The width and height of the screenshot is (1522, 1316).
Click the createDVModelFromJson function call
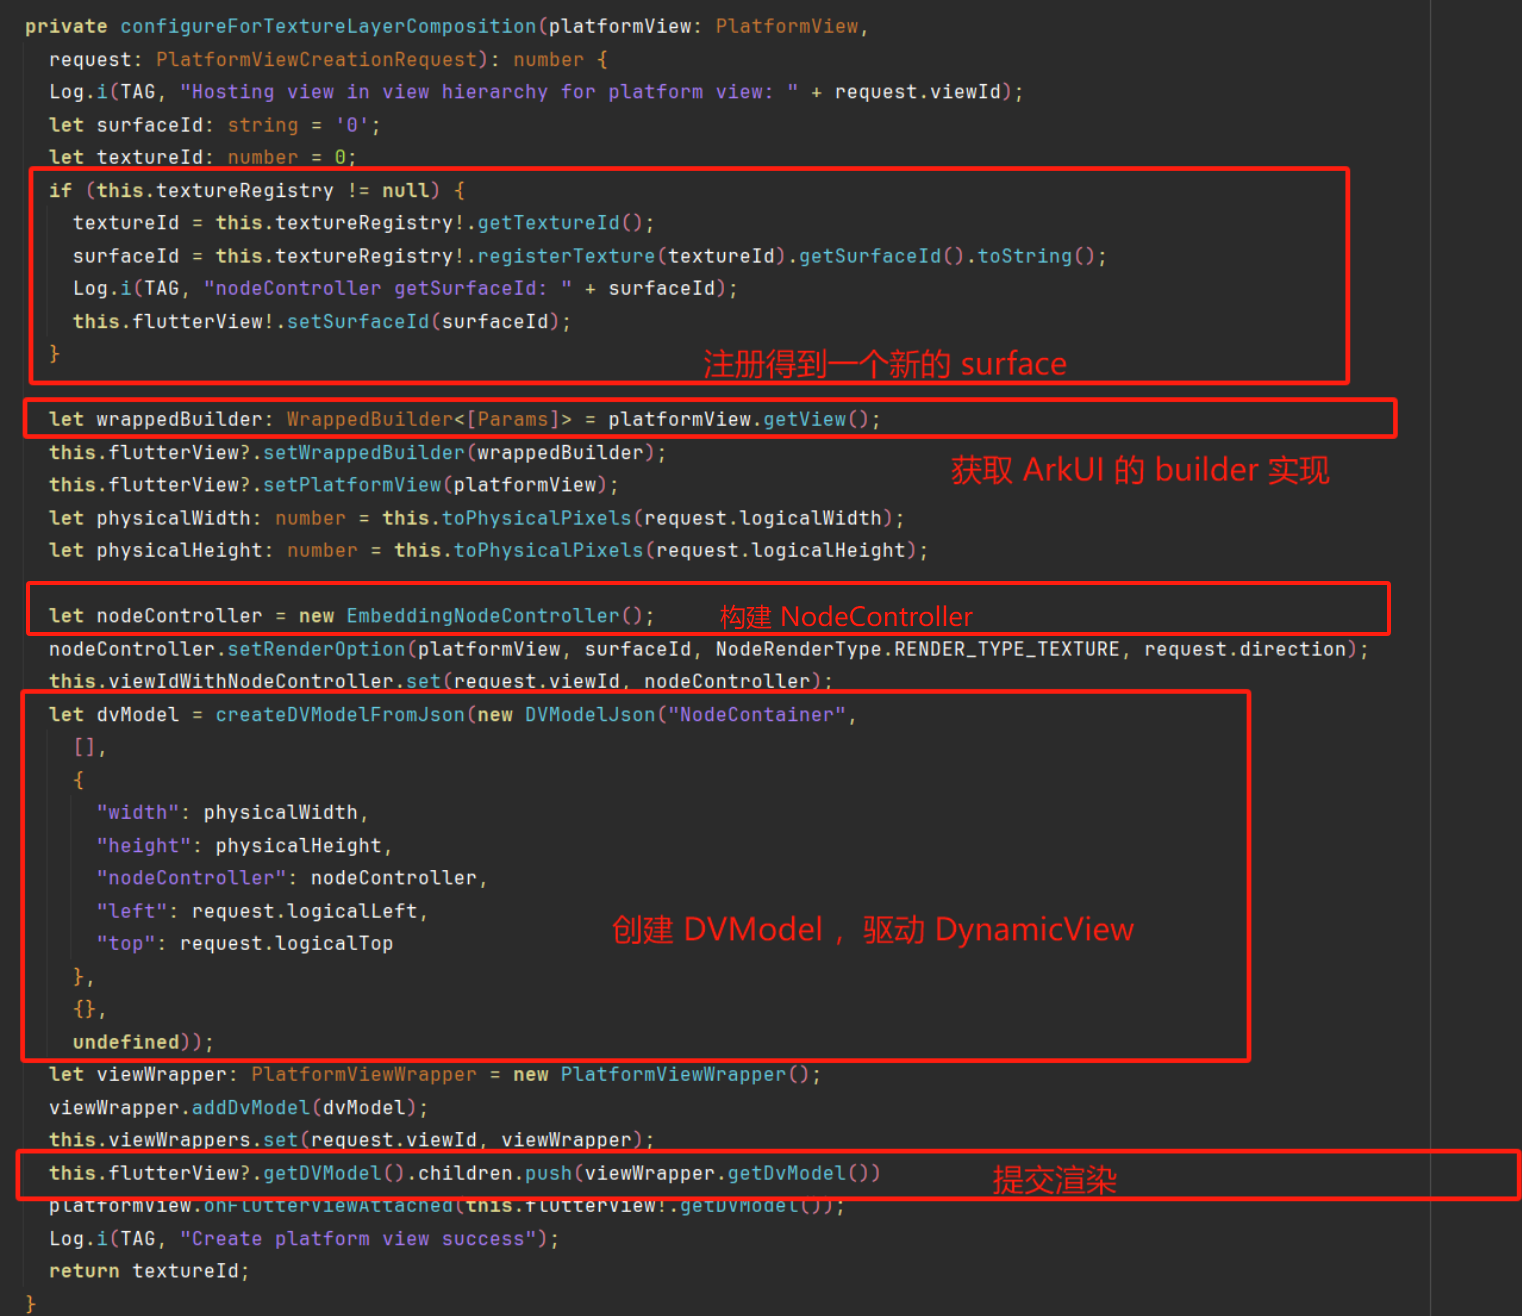pyautogui.click(x=340, y=715)
